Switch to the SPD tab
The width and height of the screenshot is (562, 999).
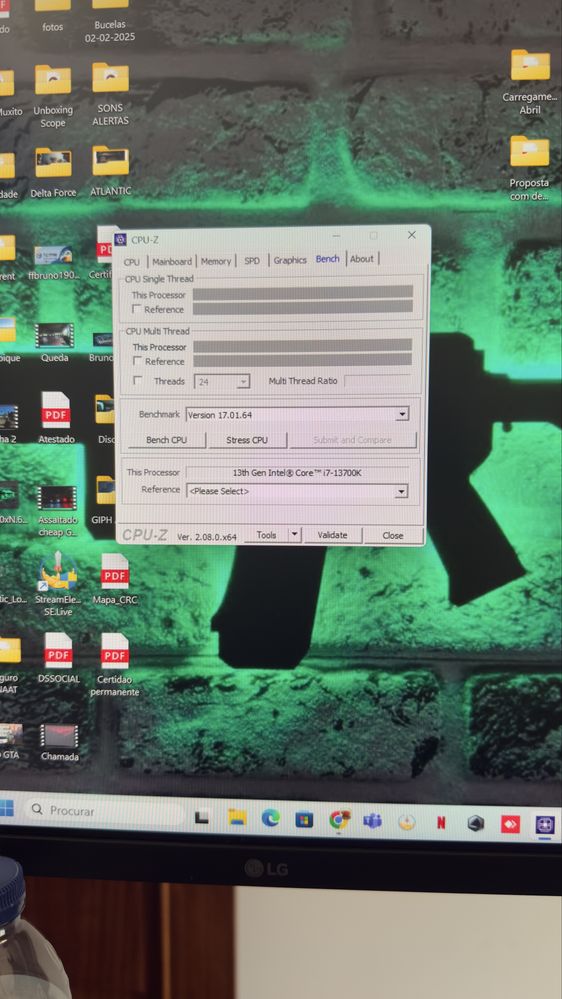[x=252, y=261]
